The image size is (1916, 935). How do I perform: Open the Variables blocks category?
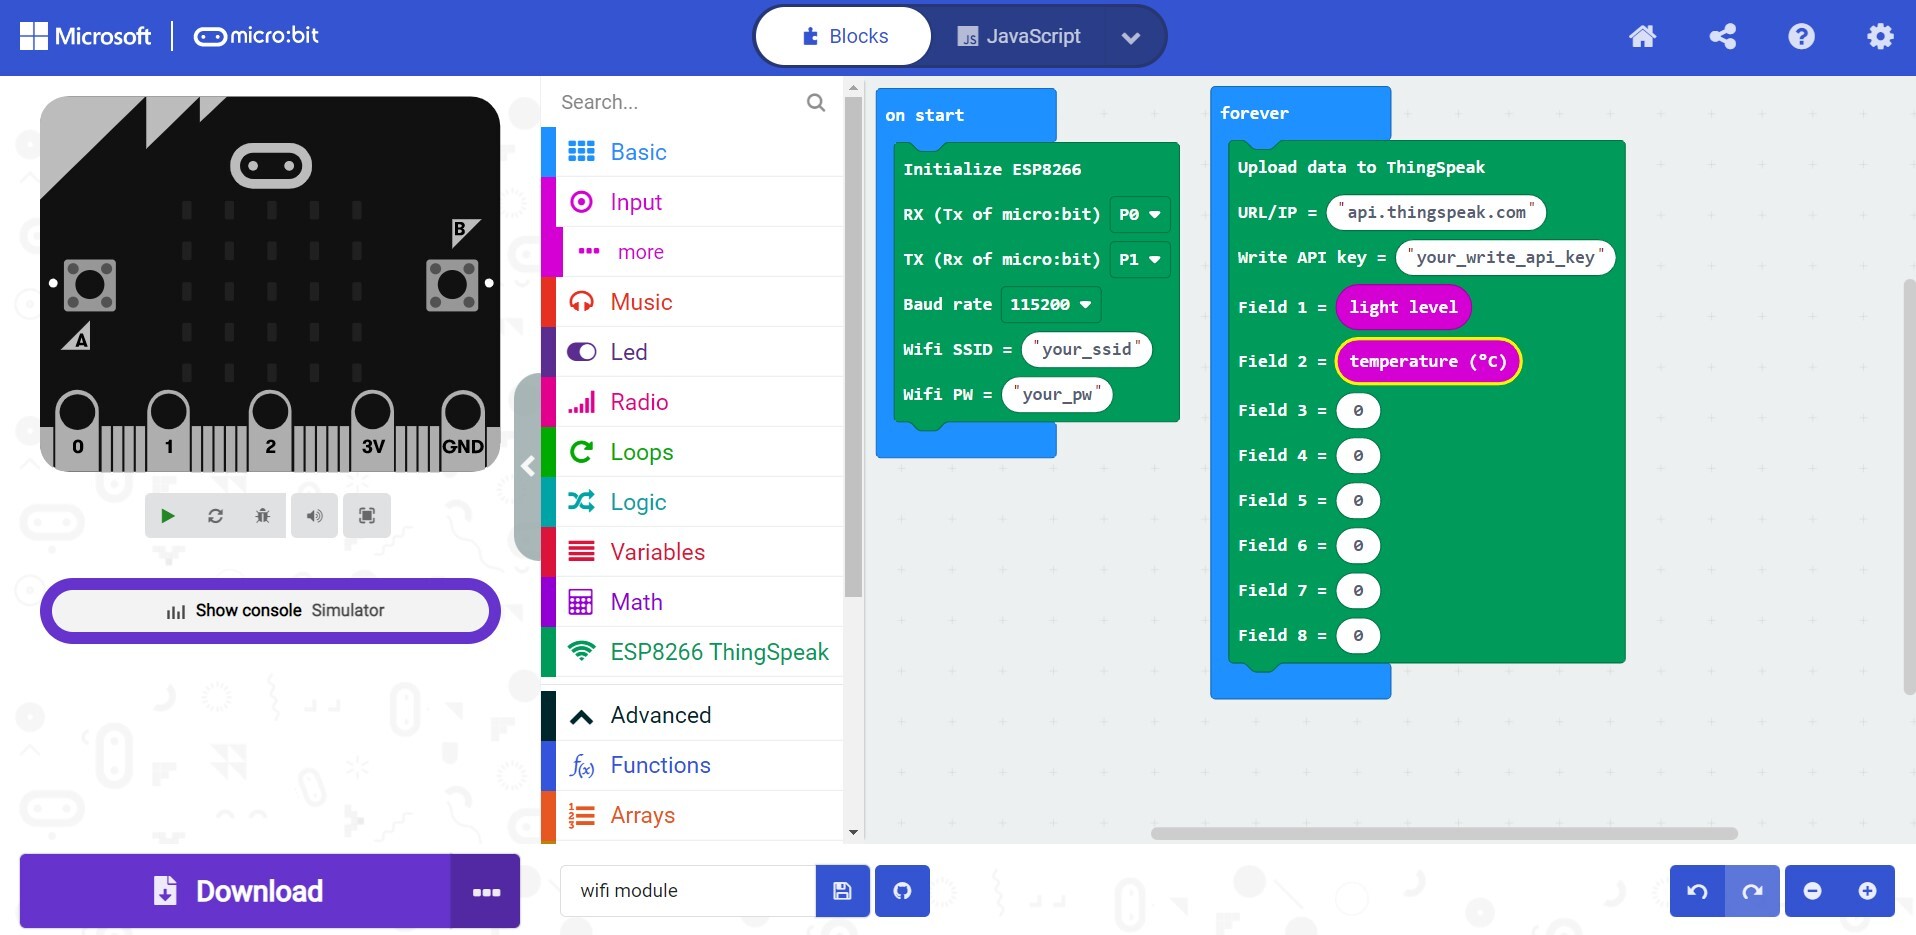coord(692,552)
